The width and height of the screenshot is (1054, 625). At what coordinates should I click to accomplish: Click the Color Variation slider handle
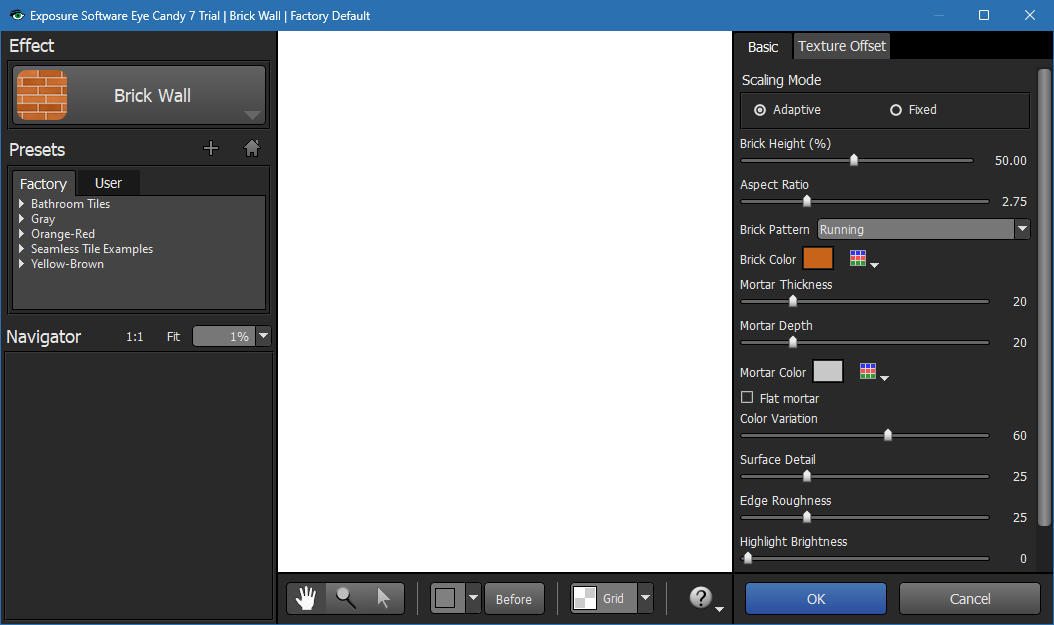point(887,435)
